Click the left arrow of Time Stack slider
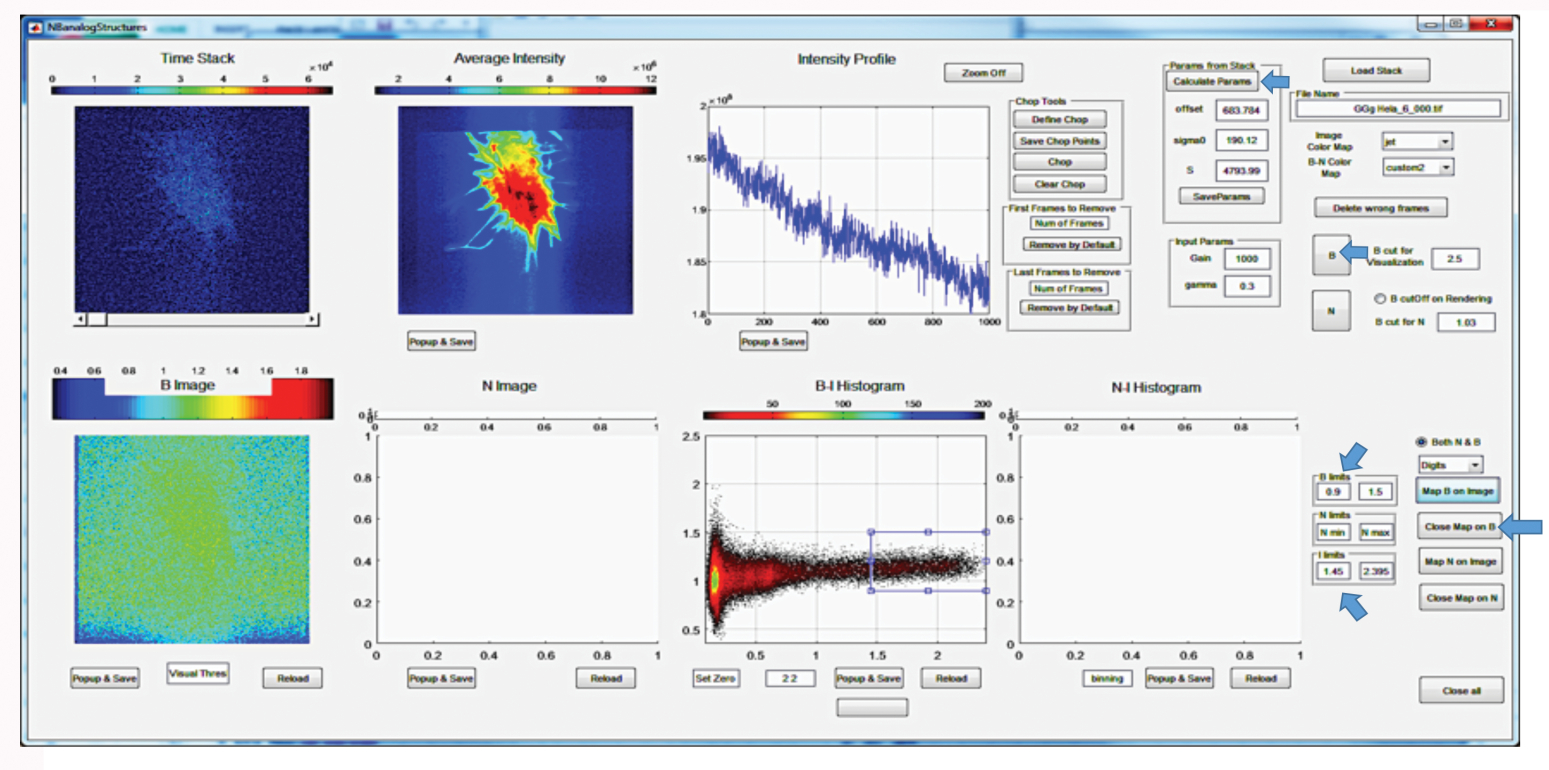Image resolution: width=1549 pixels, height=770 pixels. tap(81, 319)
